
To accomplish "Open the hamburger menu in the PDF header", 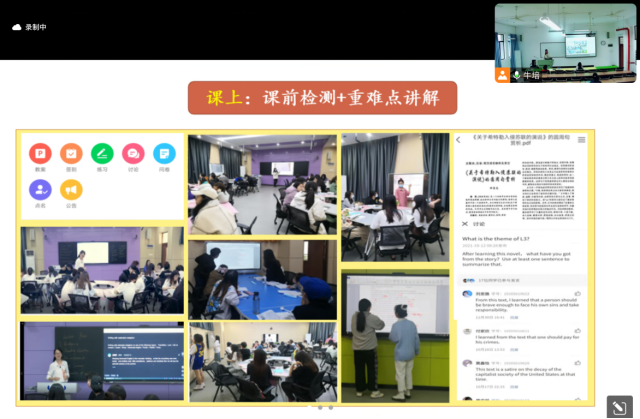I will coord(582,140).
